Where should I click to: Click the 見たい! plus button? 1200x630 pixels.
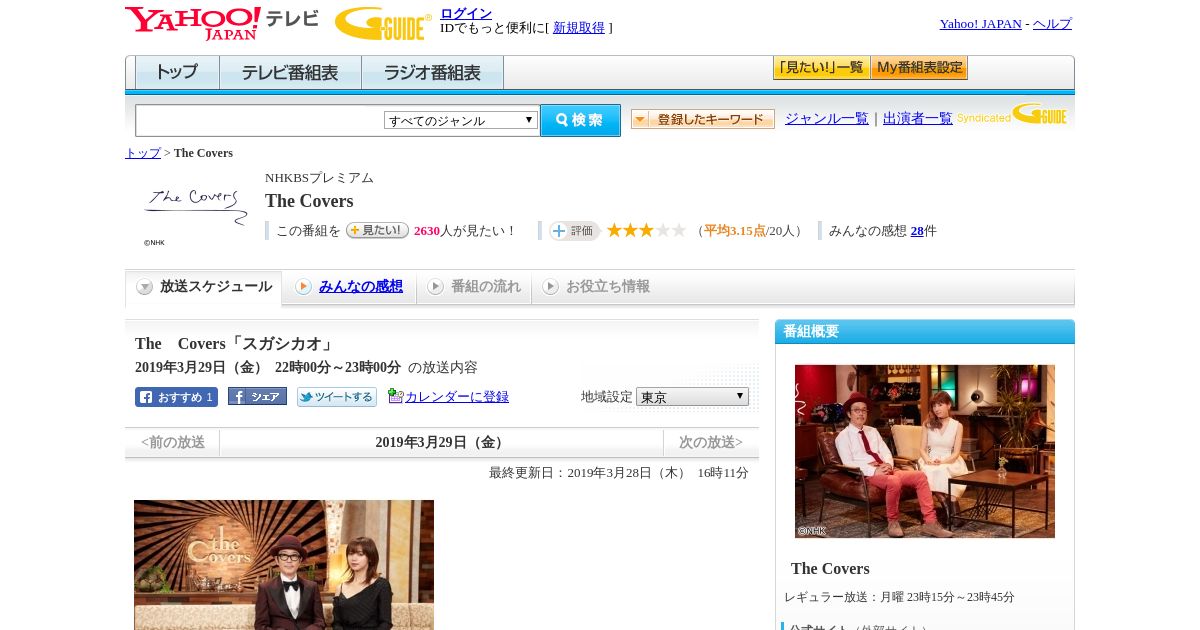click(377, 230)
